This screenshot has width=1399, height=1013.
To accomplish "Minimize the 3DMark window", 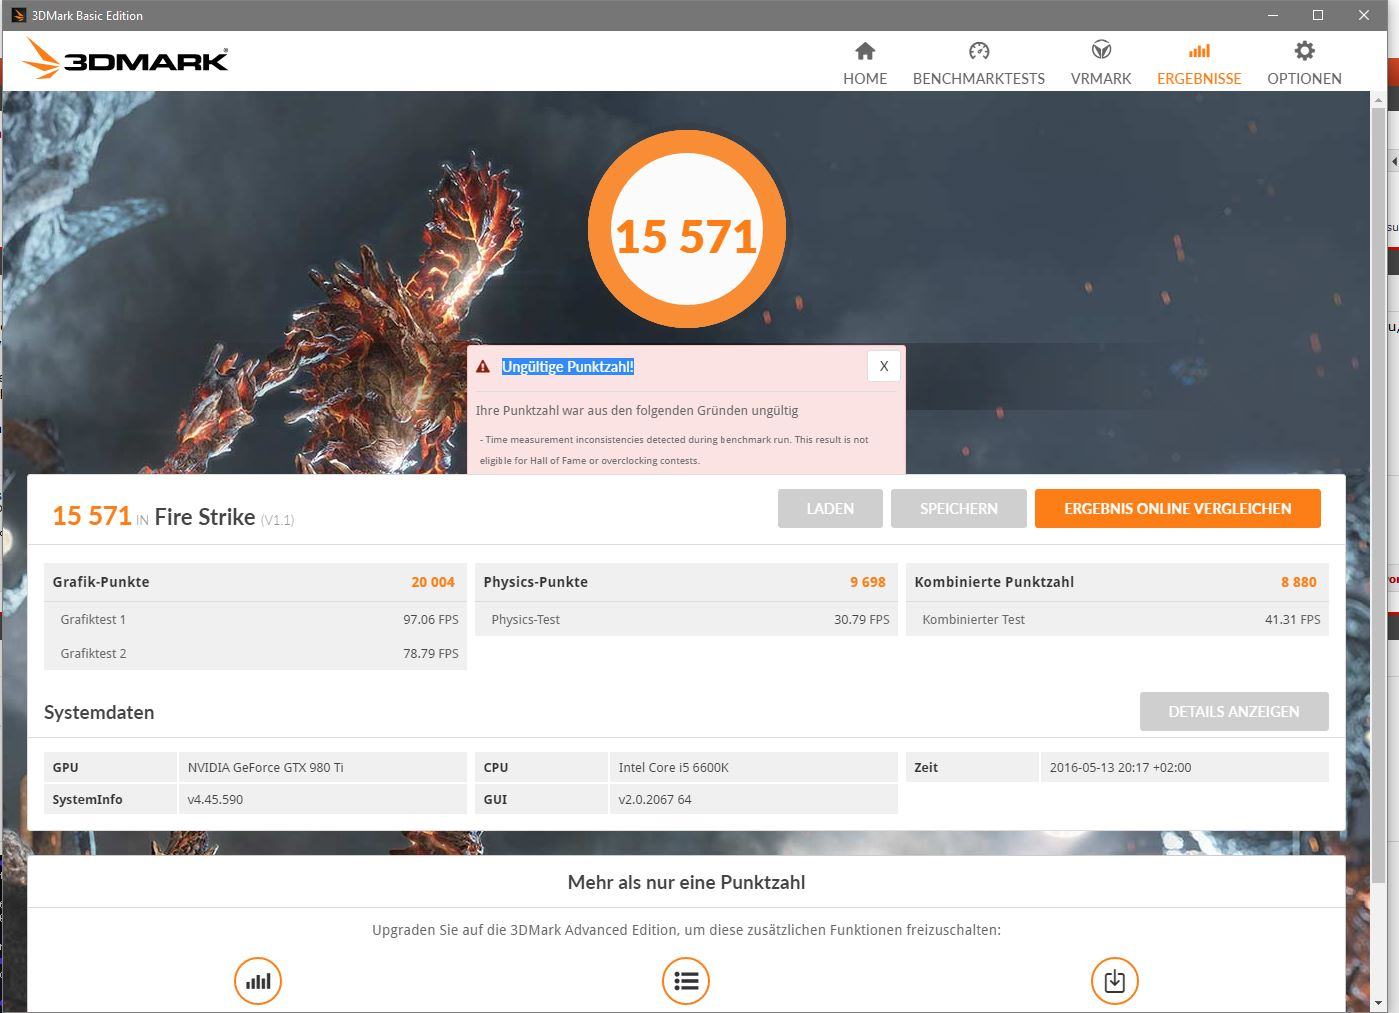I will tap(1273, 15).
